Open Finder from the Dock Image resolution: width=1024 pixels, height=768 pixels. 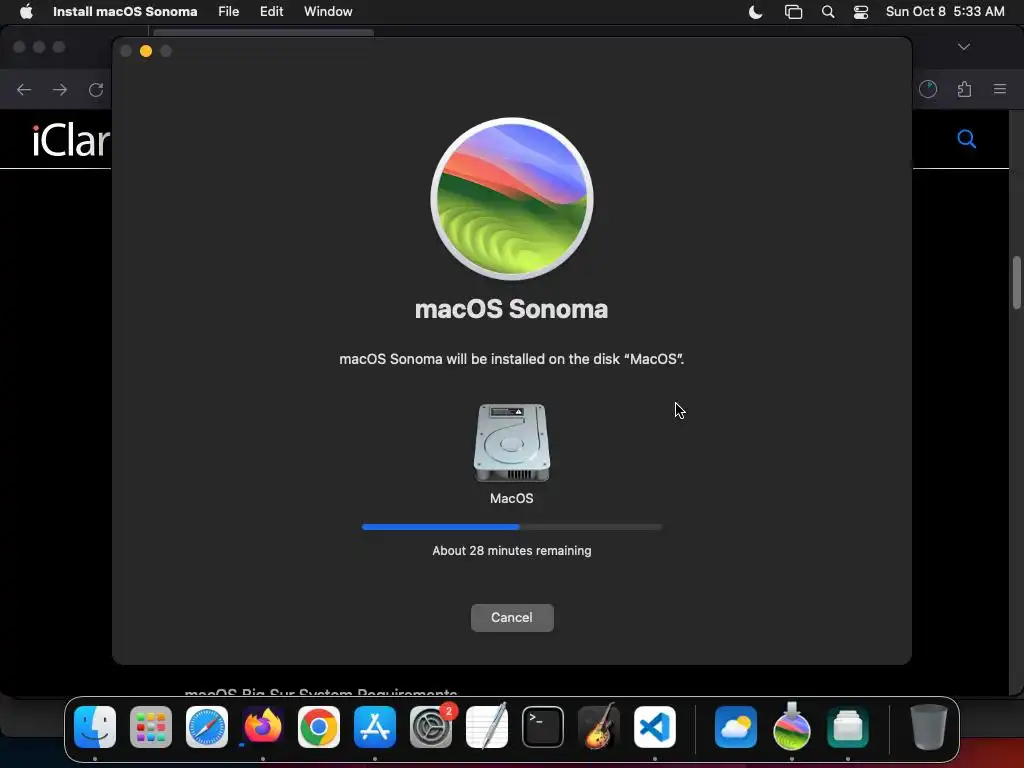(x=95, y=727)
